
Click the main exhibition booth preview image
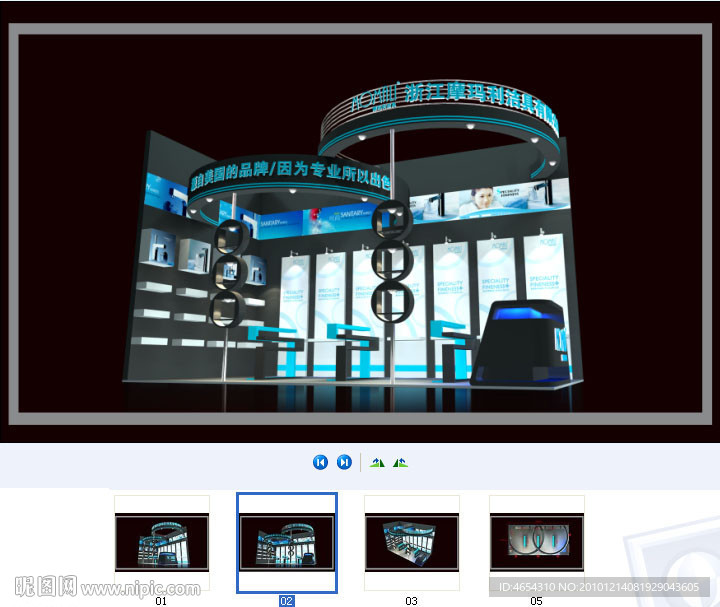tap(360, 224)
